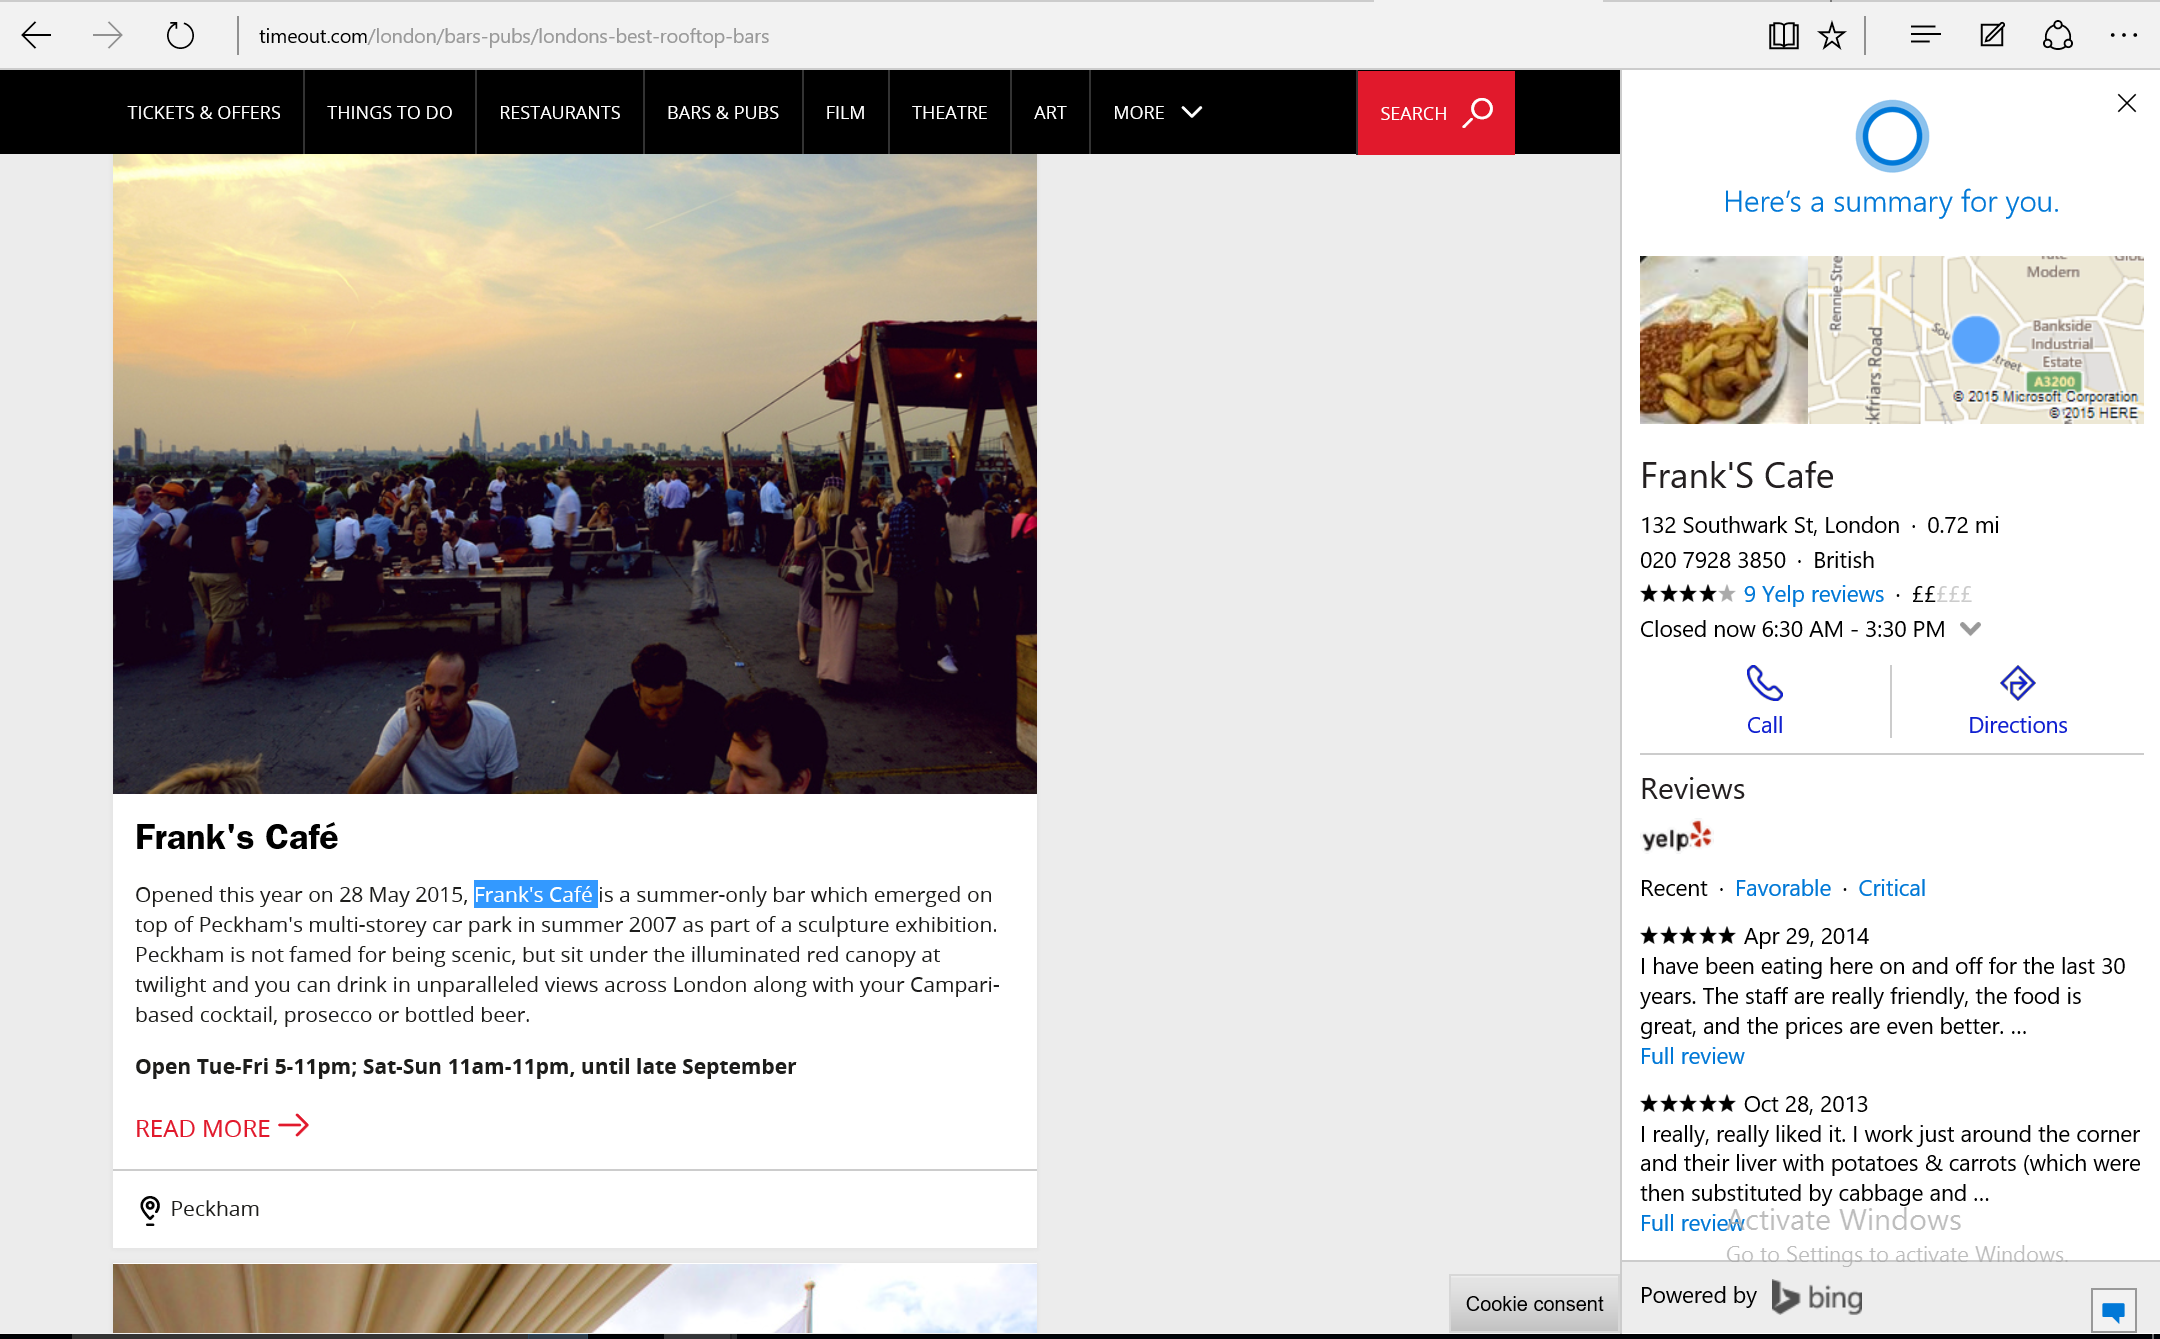Open the More actions ellipsis menu

[2123, 36]
